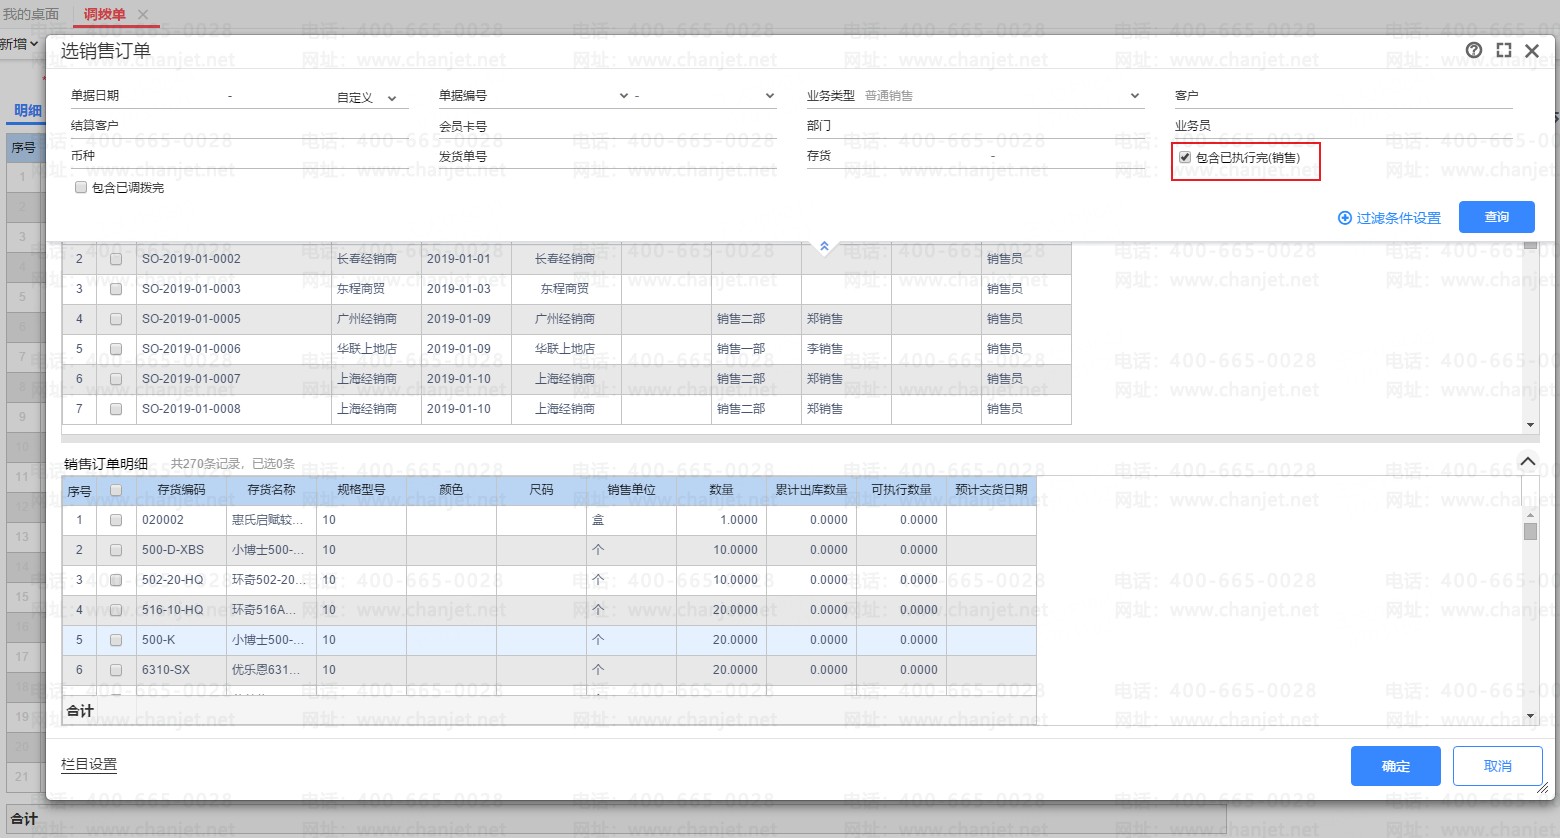Select all details via header checkbox

pyautogui.click(x=116, y=490)
